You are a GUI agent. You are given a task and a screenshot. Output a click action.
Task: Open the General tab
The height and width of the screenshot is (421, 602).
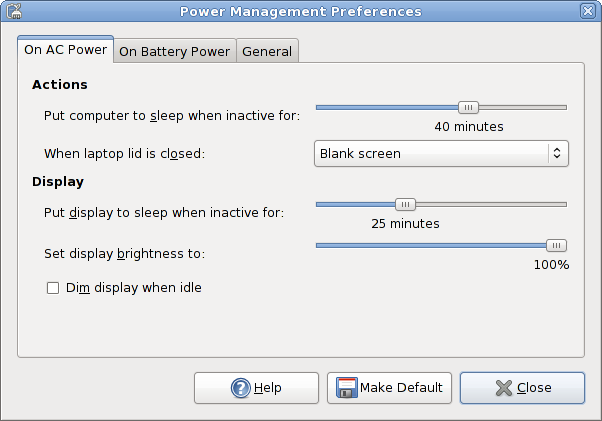click(x=267, y=51)
